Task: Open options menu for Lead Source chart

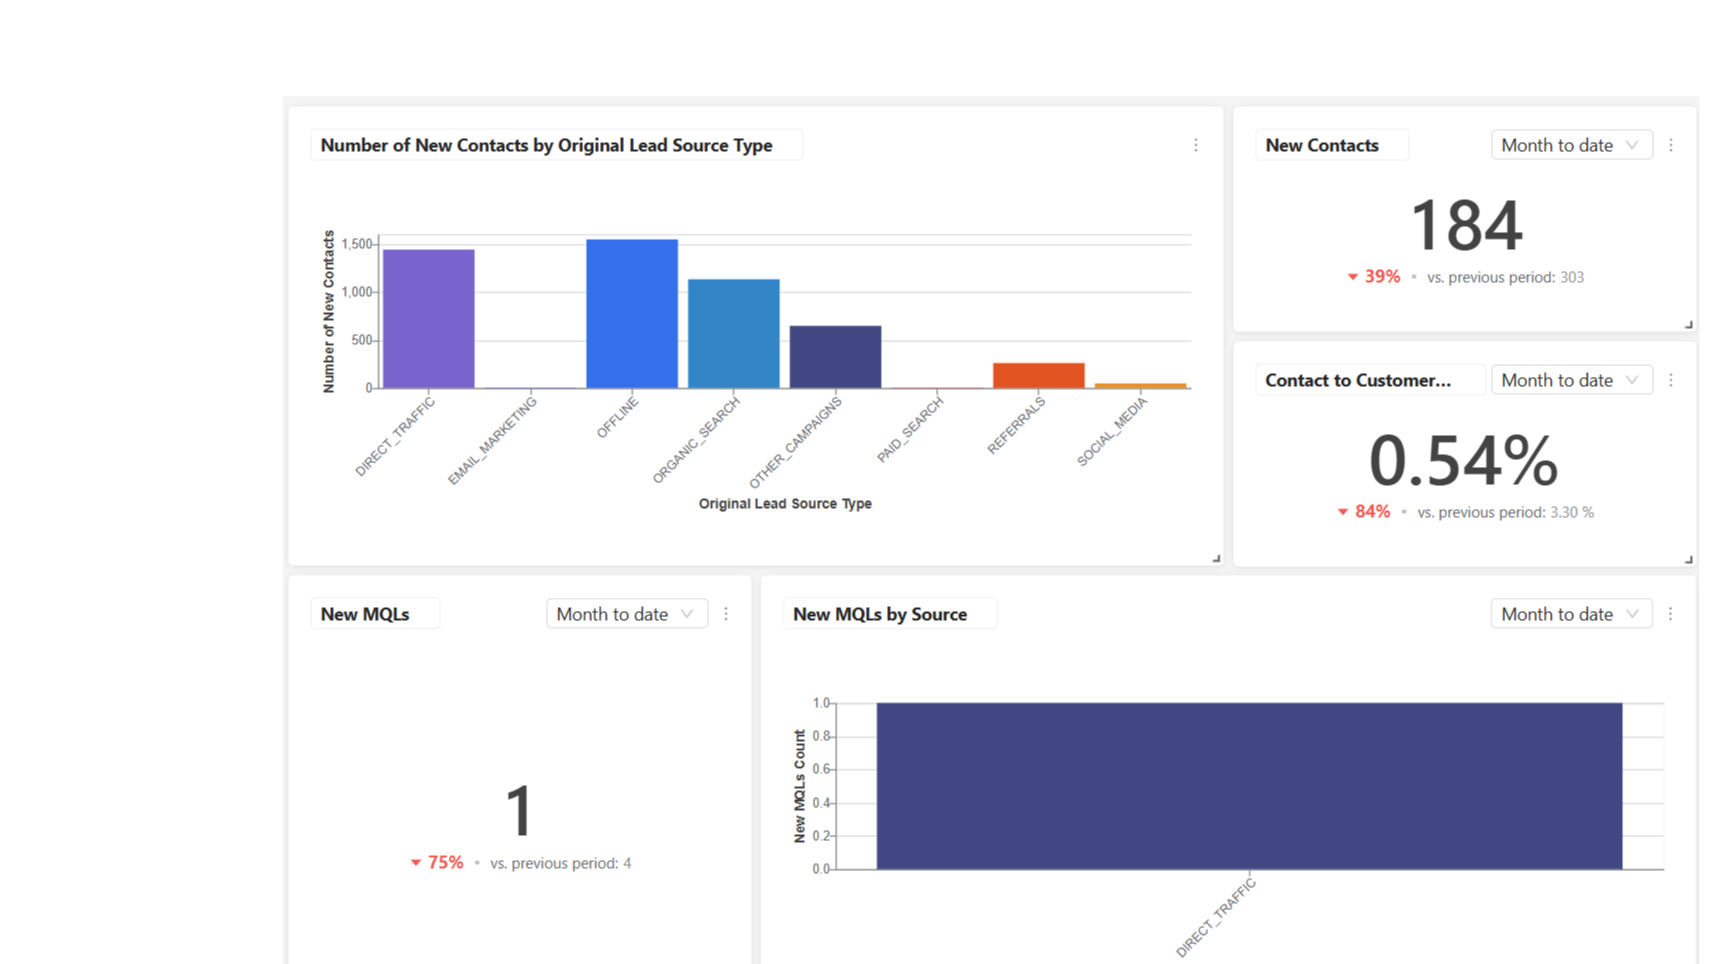Action: (1195, 146)
